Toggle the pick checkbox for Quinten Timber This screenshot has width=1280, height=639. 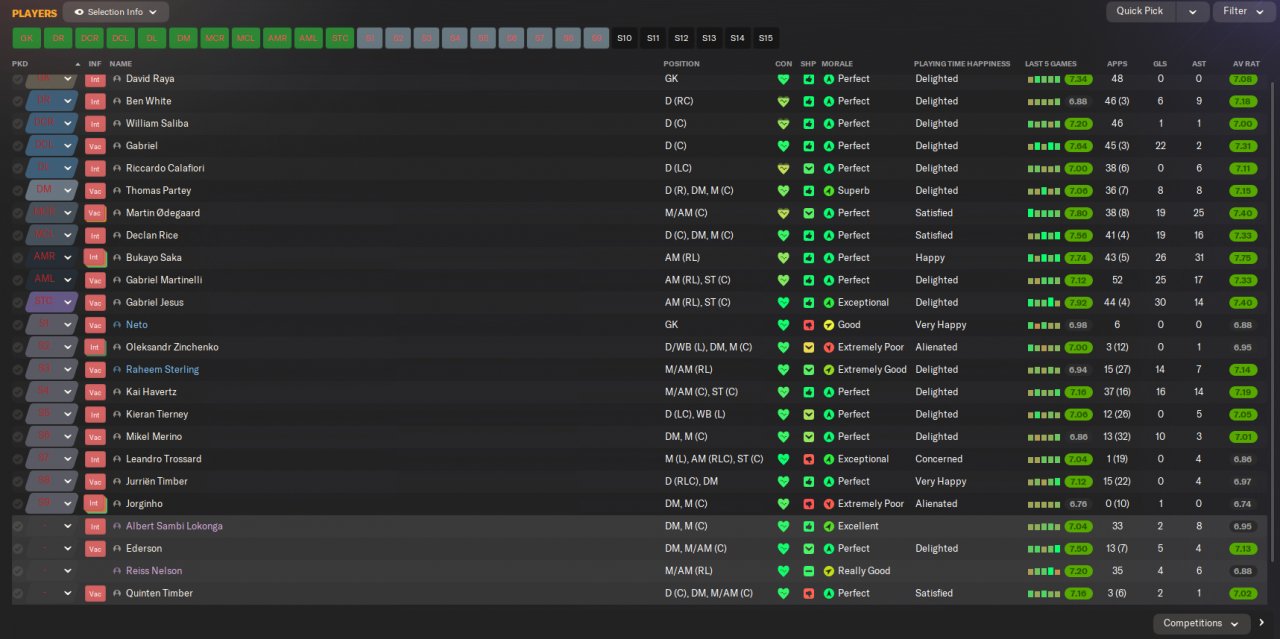(x=18, y=593)
